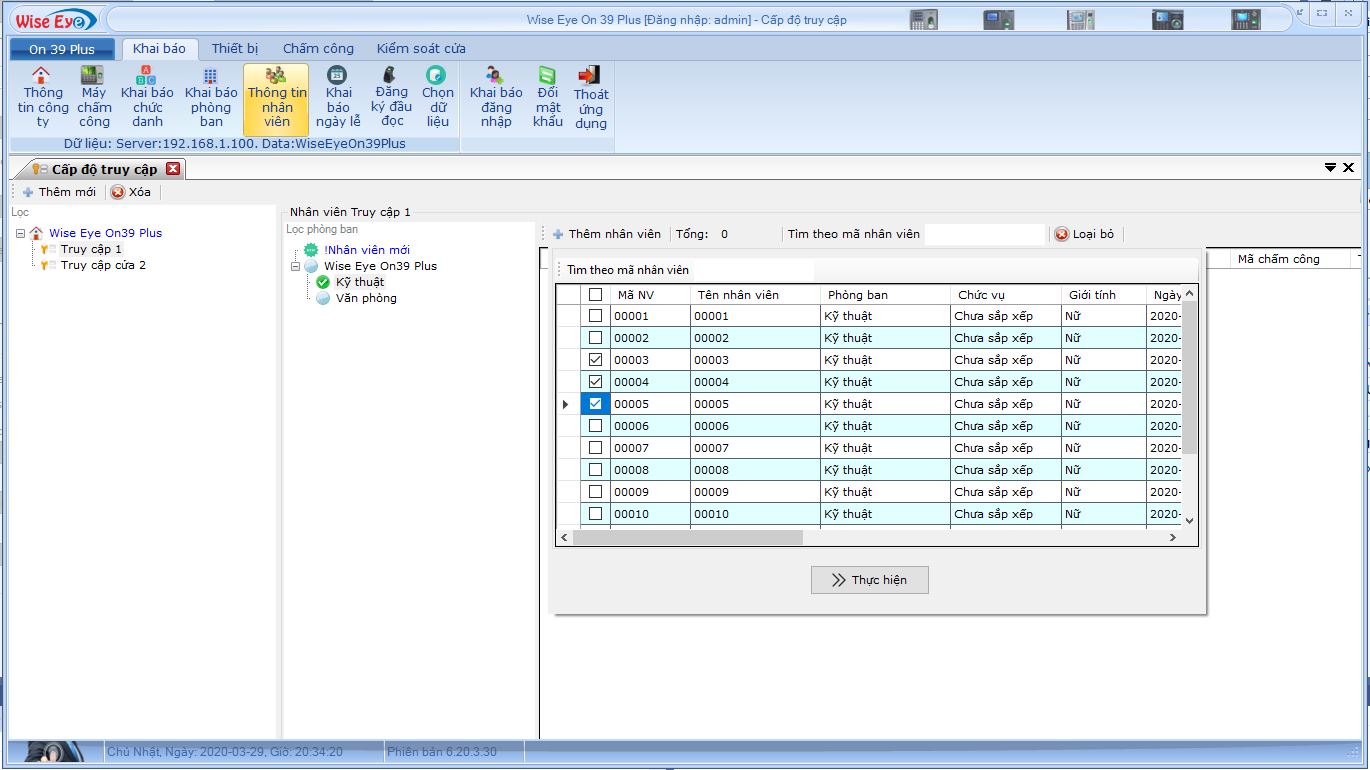1370x770 pixels.
Task: Click Thoát ứng dụng exit icon
Action: (590, 76)
